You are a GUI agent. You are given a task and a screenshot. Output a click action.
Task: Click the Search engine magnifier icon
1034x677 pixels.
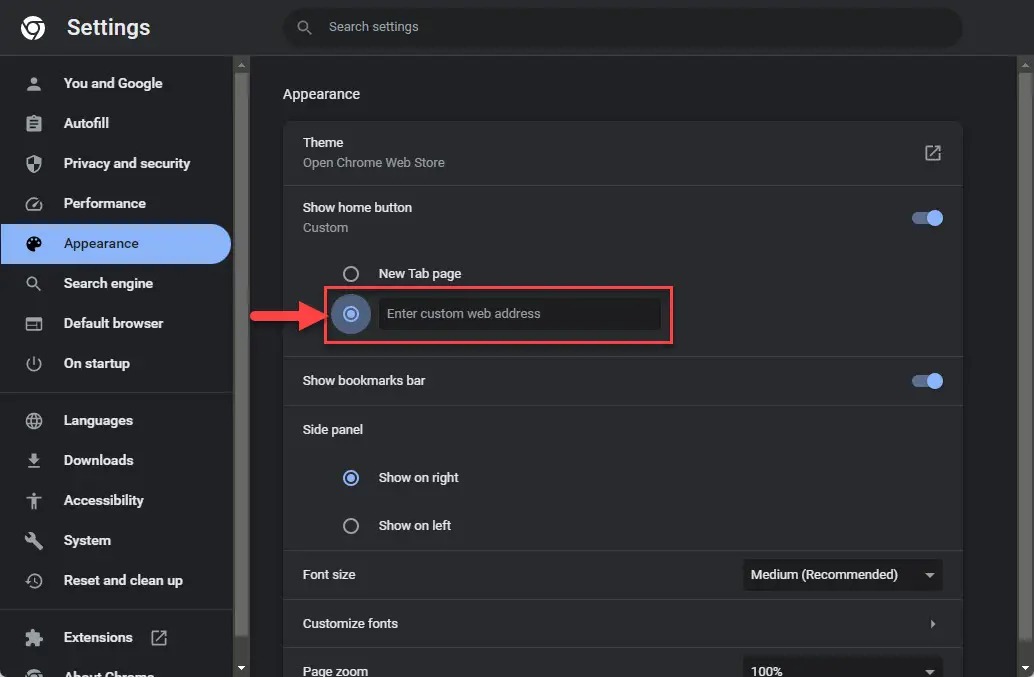[x=34, y=283]
